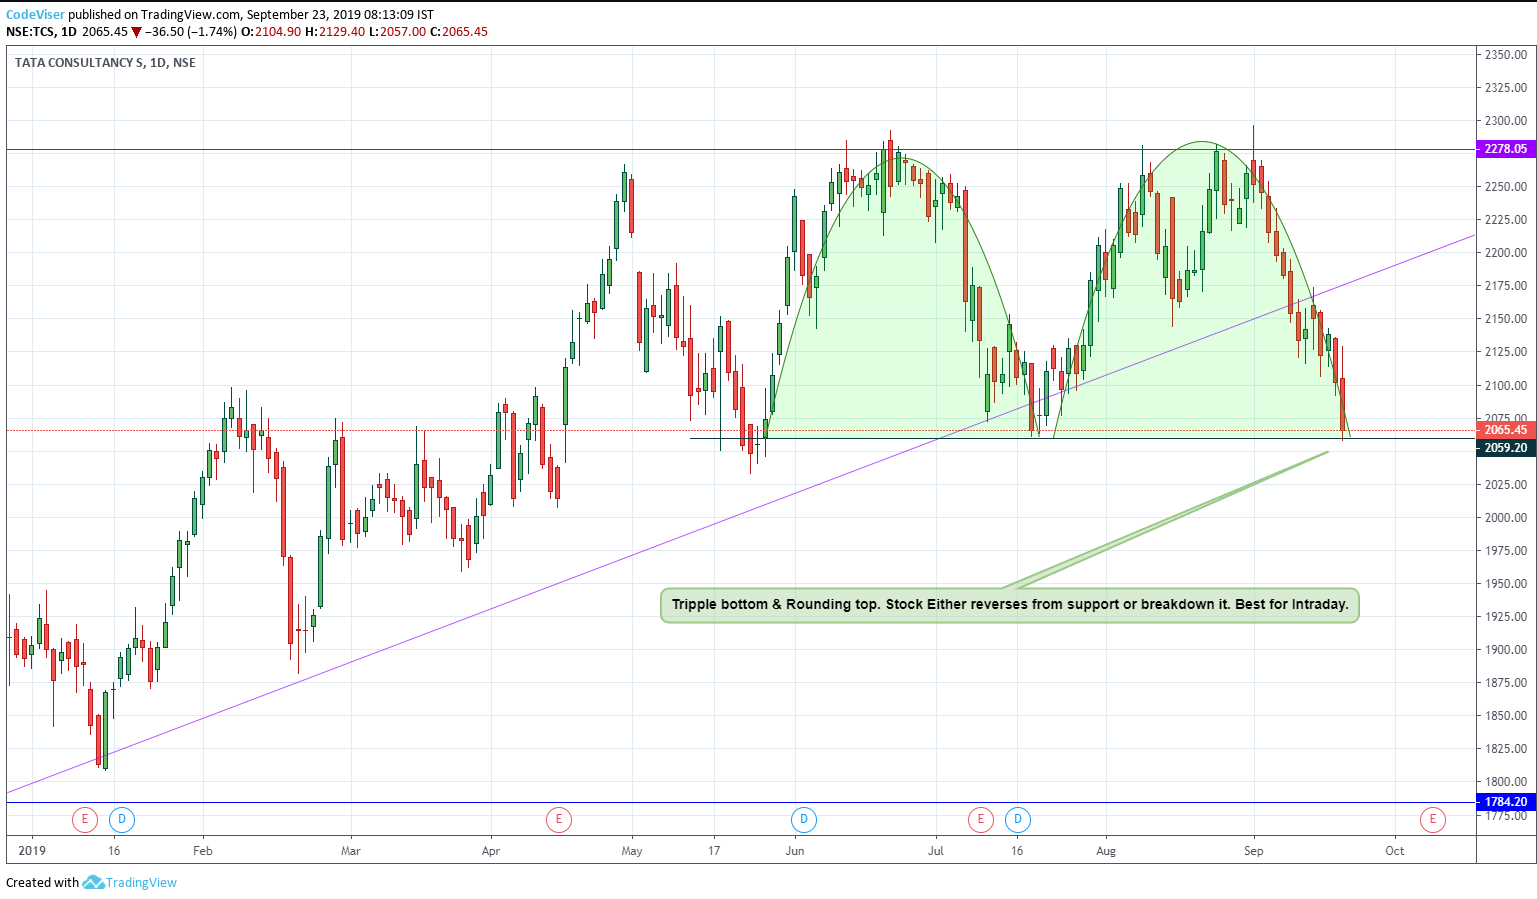Click the Jul label on time axis
The image size is (1537, 899).
click(936, 851)
